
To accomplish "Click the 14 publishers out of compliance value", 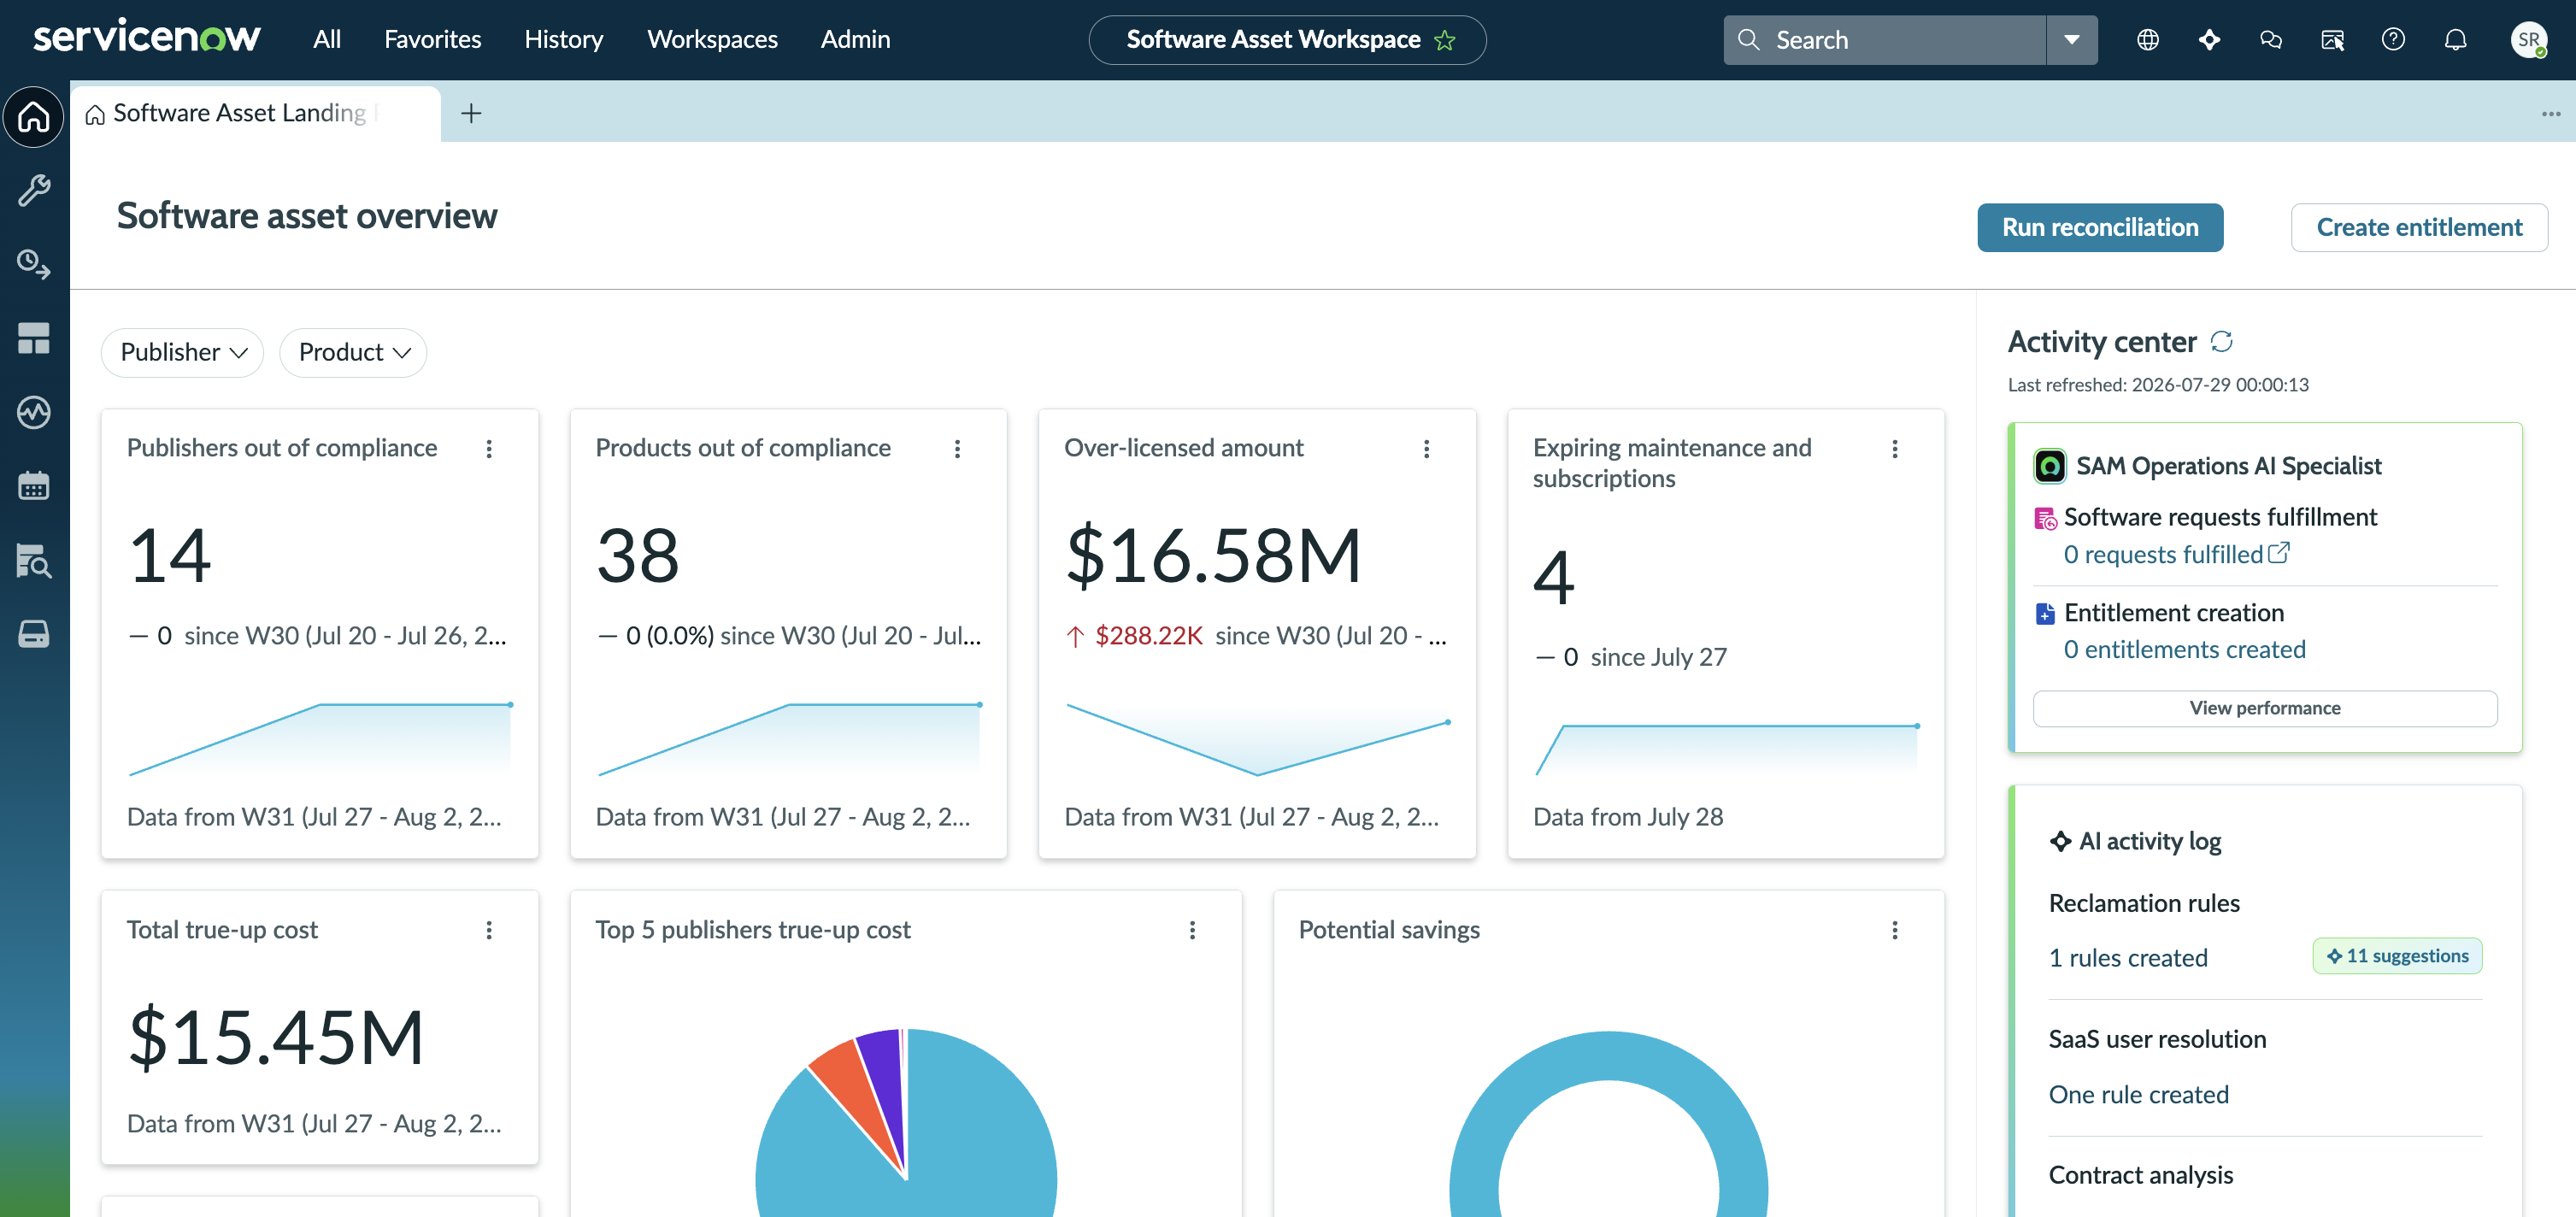I will [170, 556].
